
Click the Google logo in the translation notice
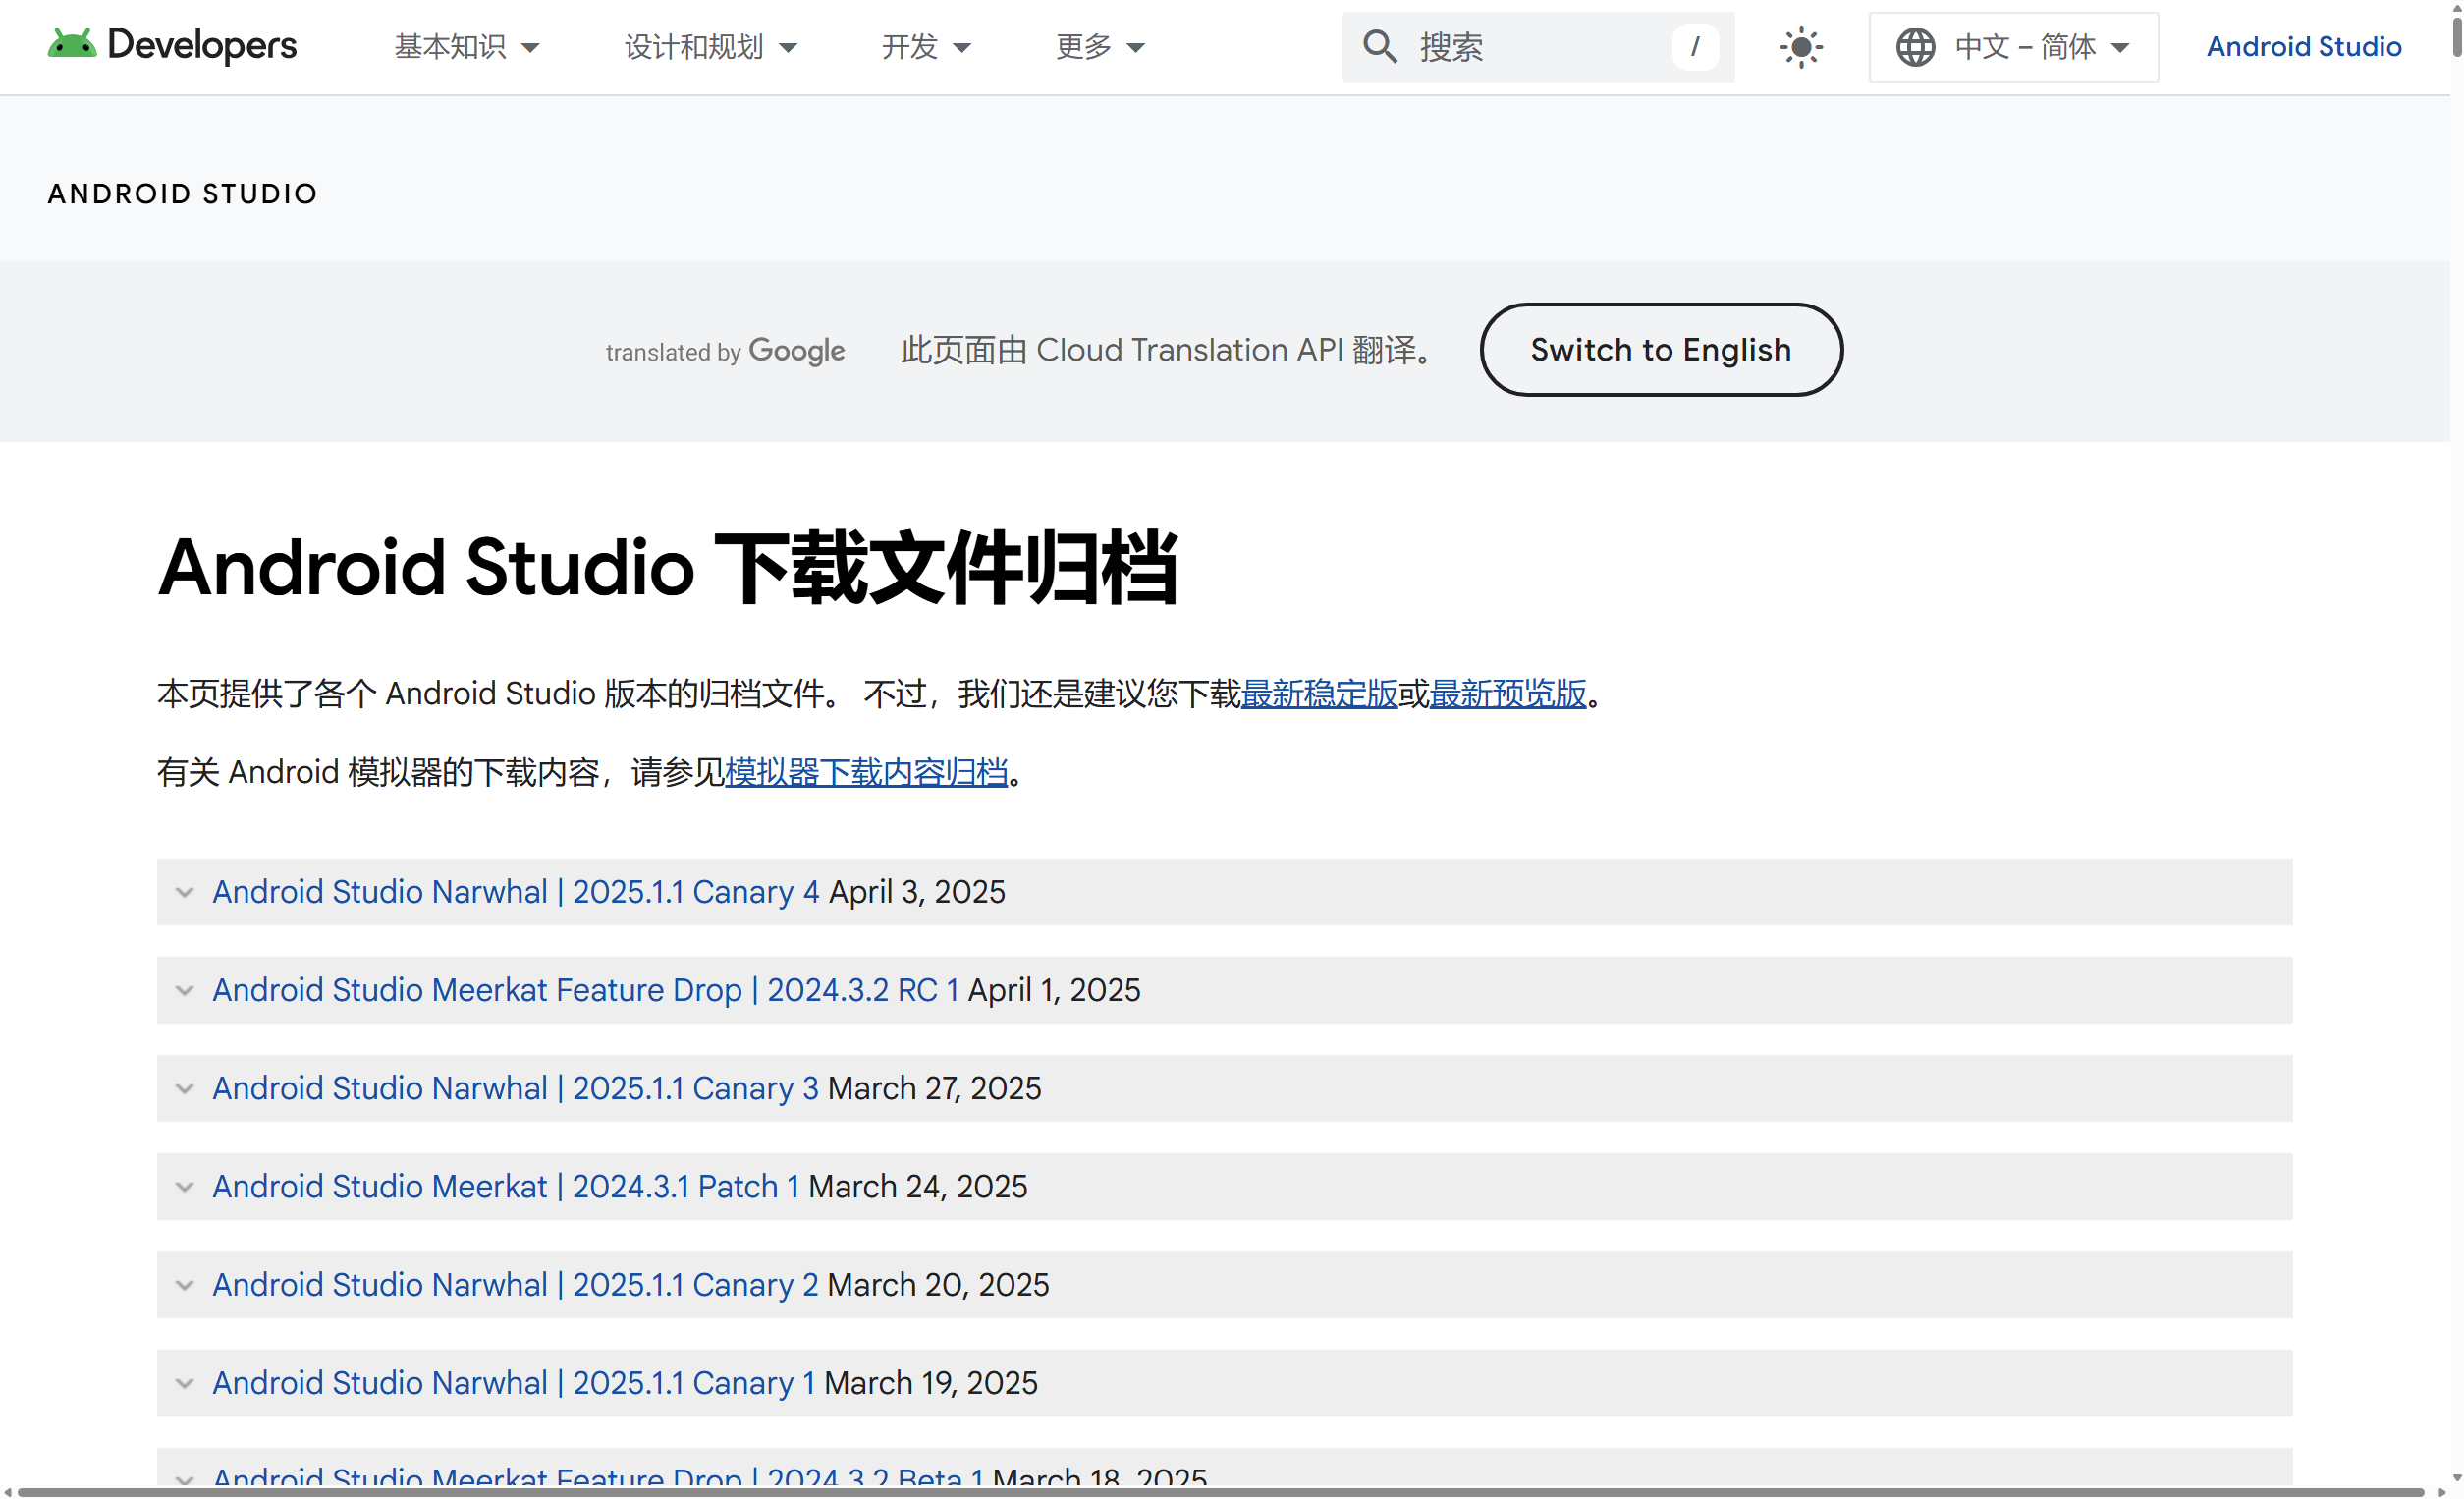(797, 351)
